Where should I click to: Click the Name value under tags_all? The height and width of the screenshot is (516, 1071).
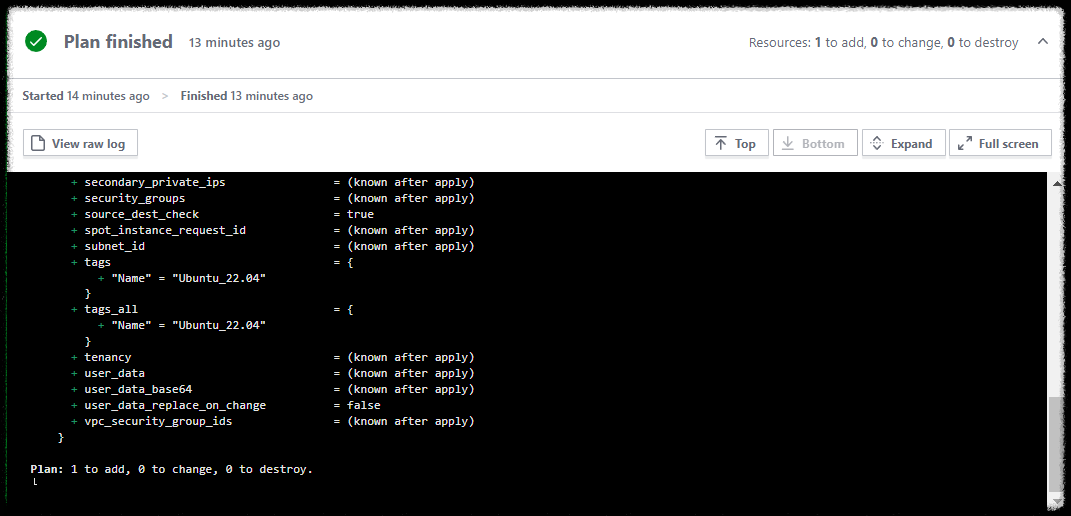coord(219,325)
